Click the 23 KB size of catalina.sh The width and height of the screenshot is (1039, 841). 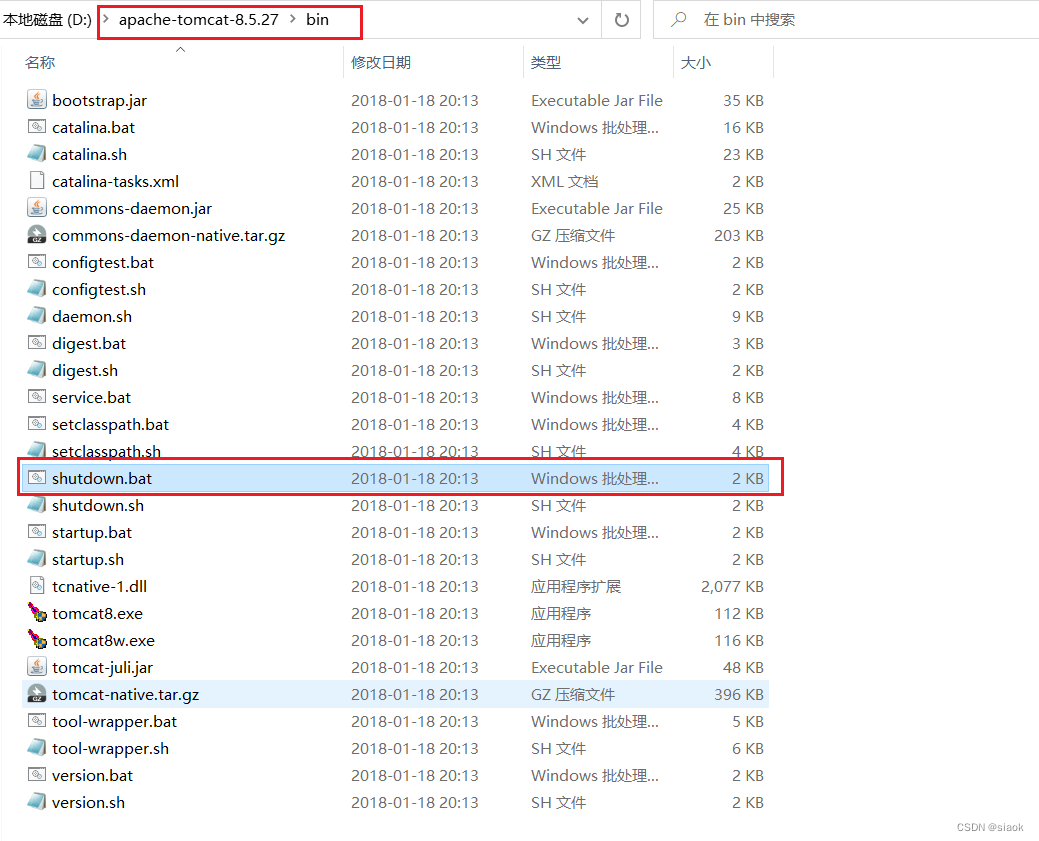(x=743, y=154)
